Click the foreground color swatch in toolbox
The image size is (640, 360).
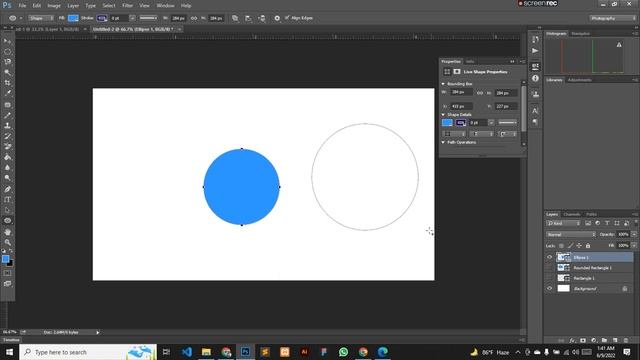[5, 259]
